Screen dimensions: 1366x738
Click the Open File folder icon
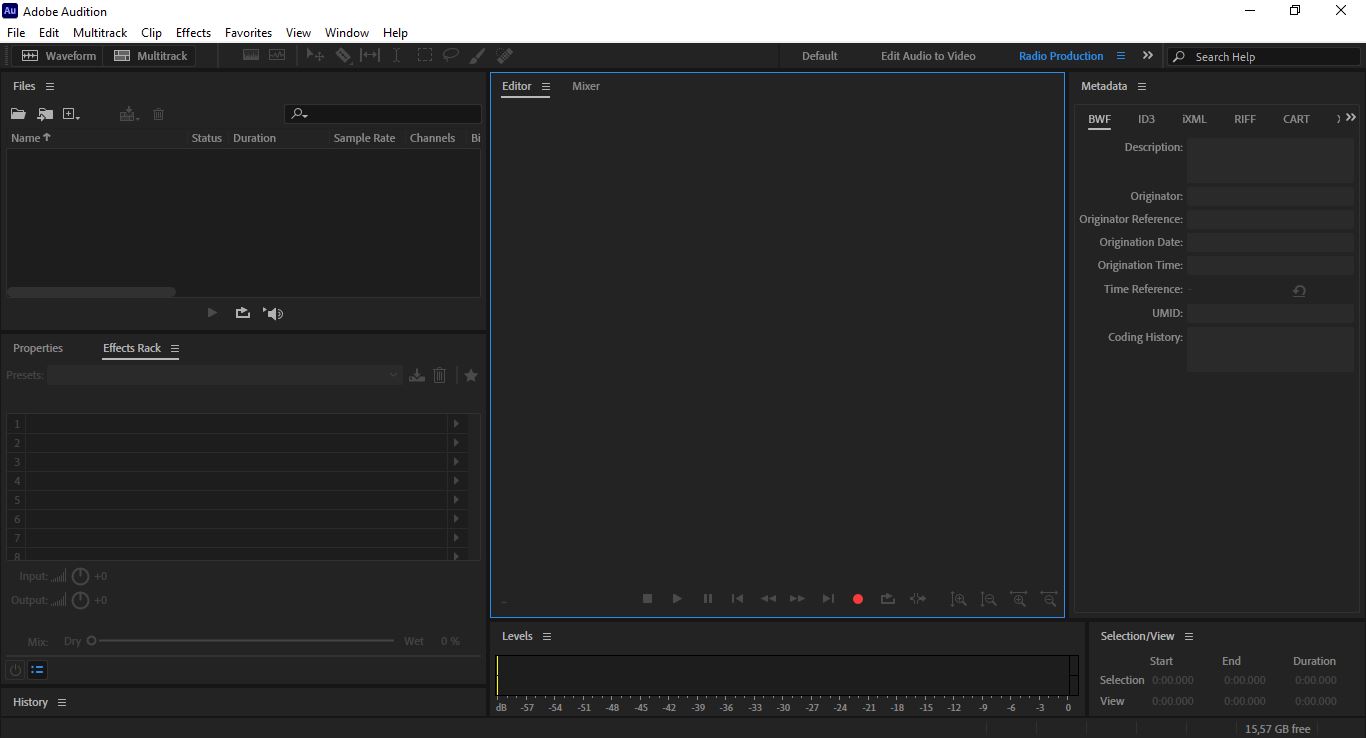(x=18, y=115)
